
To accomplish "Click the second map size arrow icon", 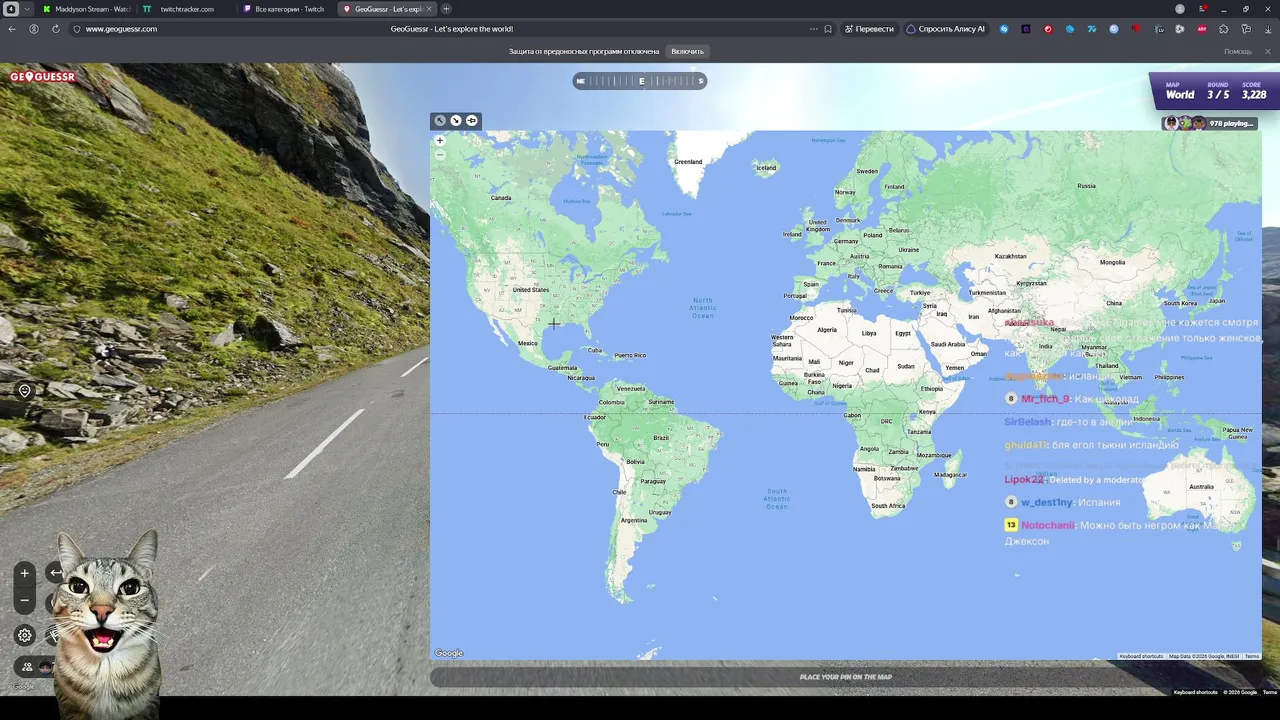I will (x=456, y=121).
